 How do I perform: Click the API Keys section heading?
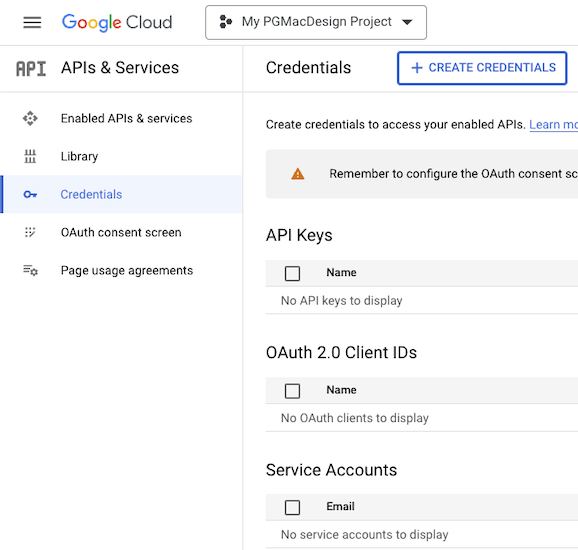tap(299, 235)
